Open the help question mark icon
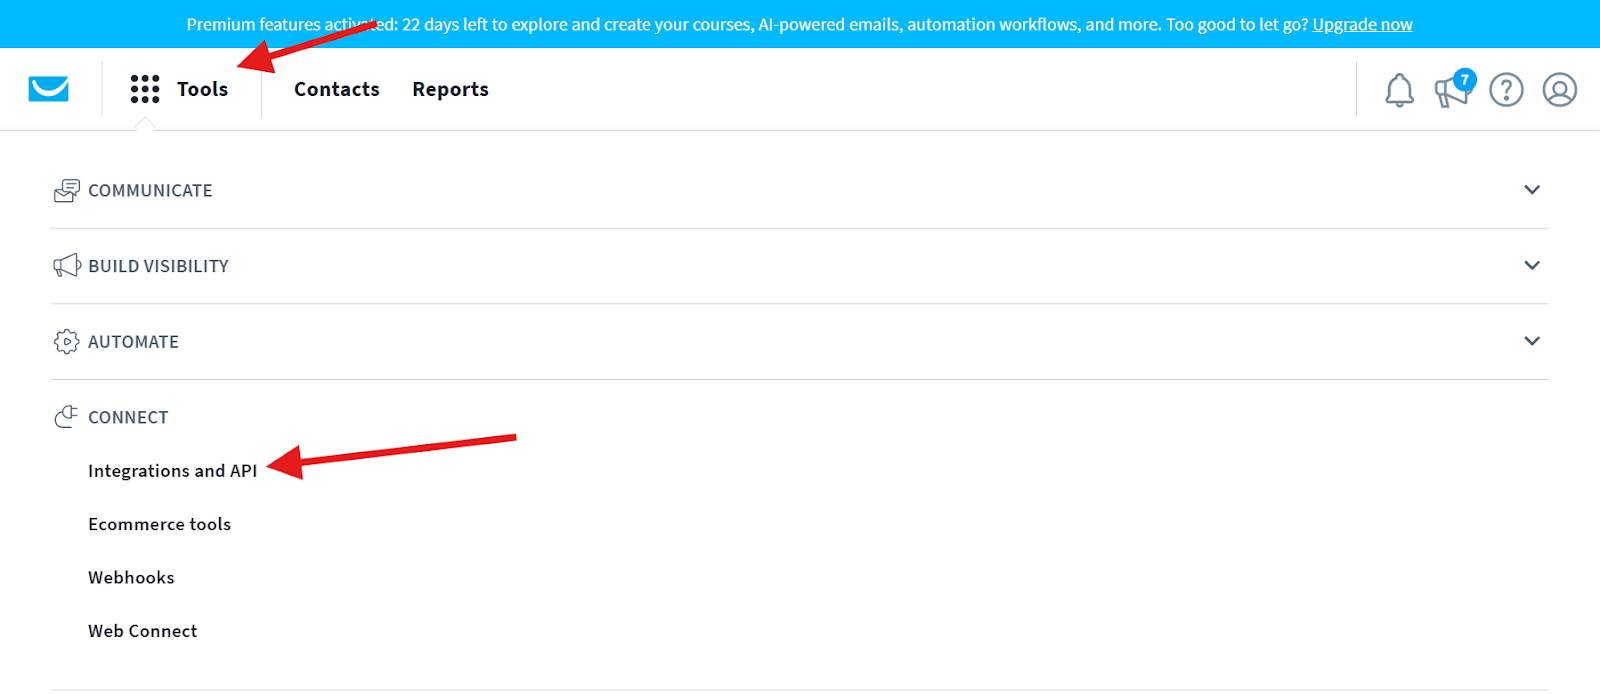This screenshot has height=694, width=1600. 1506,90
